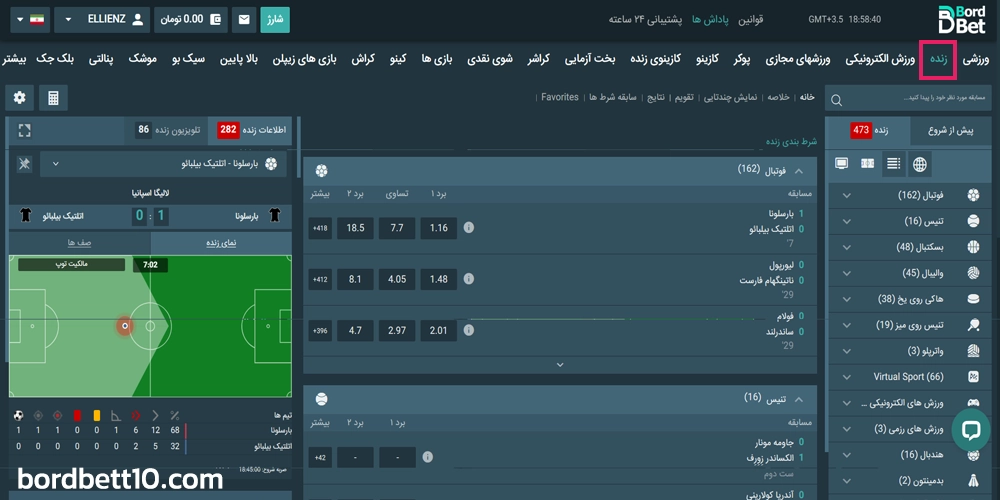Select the monitor TV view icon
This screenshot has height=500, width=1000.
842,164
